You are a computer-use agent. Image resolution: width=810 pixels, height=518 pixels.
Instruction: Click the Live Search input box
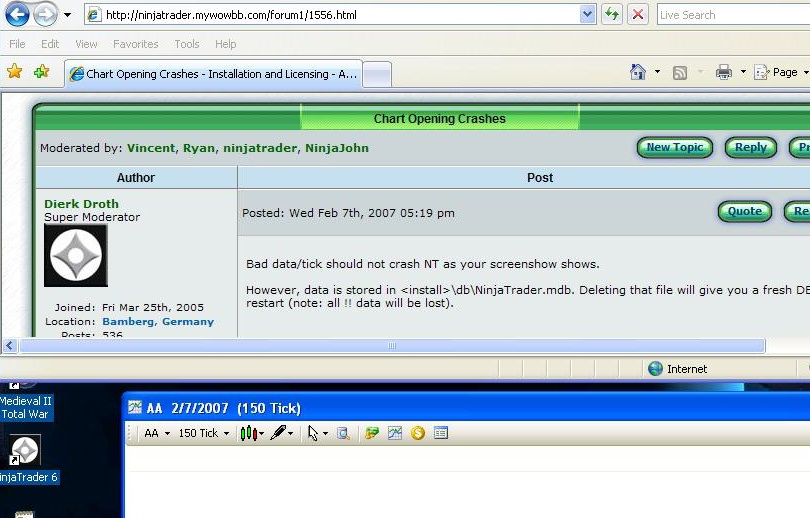click(x=734, y=15)
